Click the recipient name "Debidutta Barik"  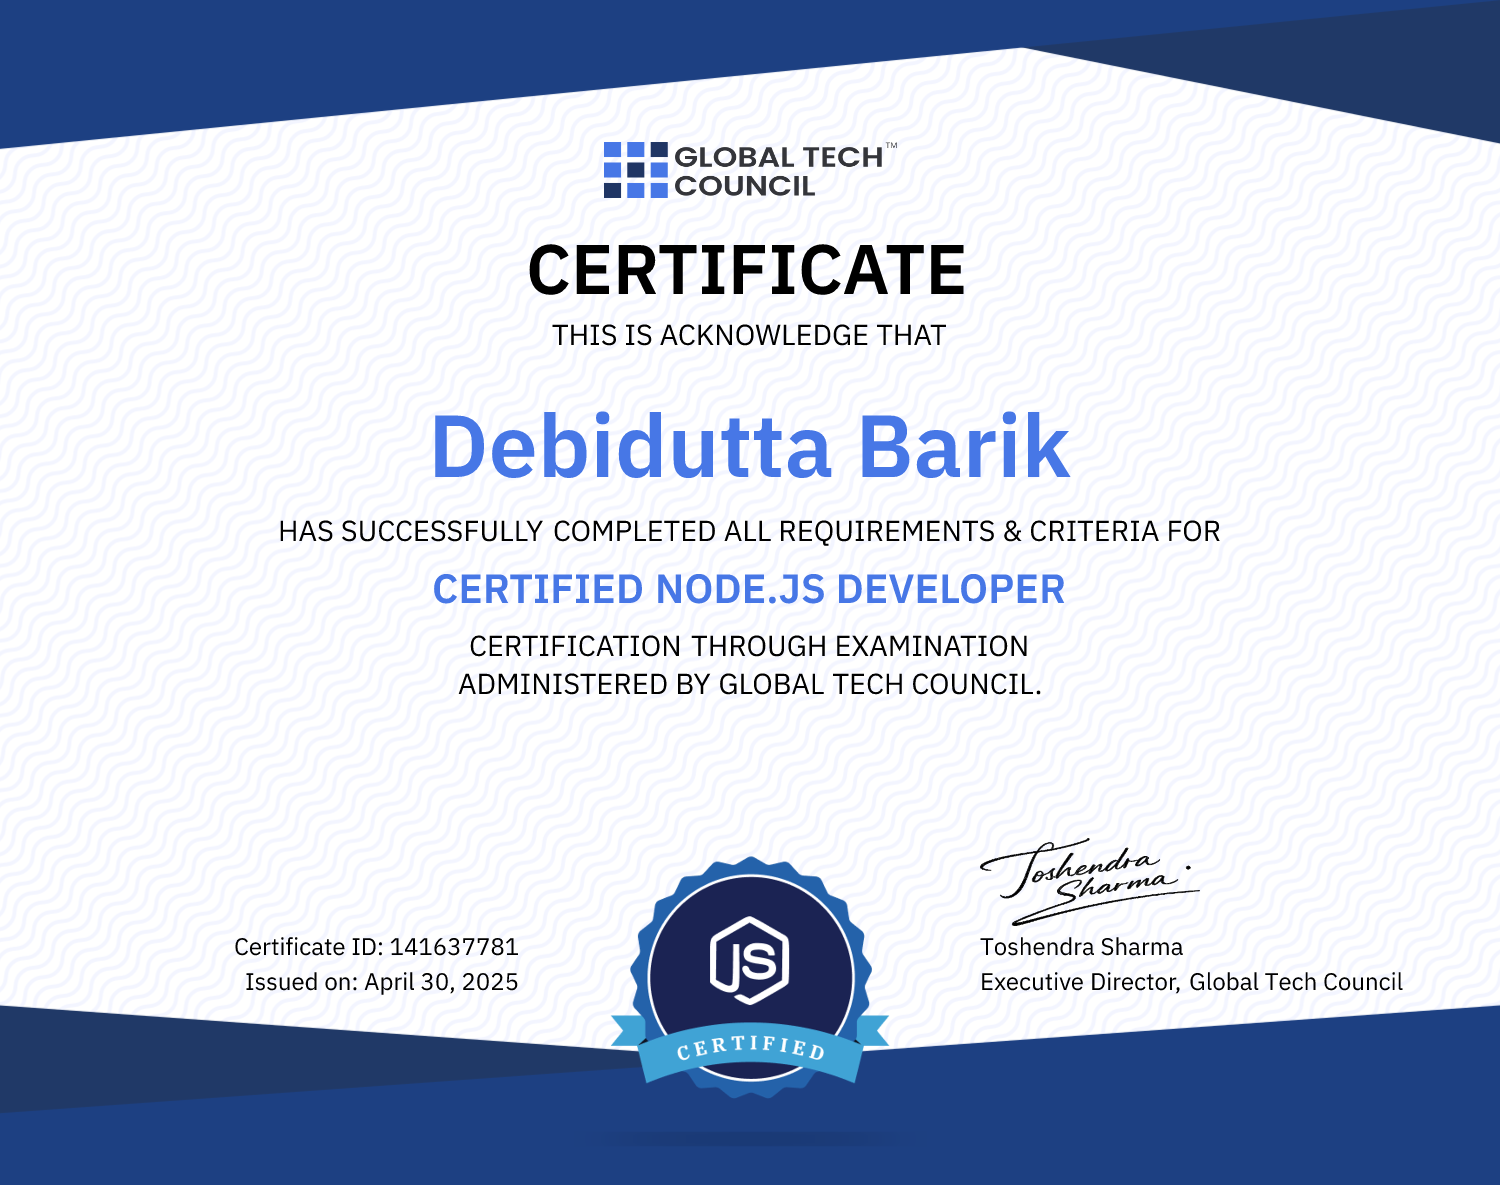[750, 446]
